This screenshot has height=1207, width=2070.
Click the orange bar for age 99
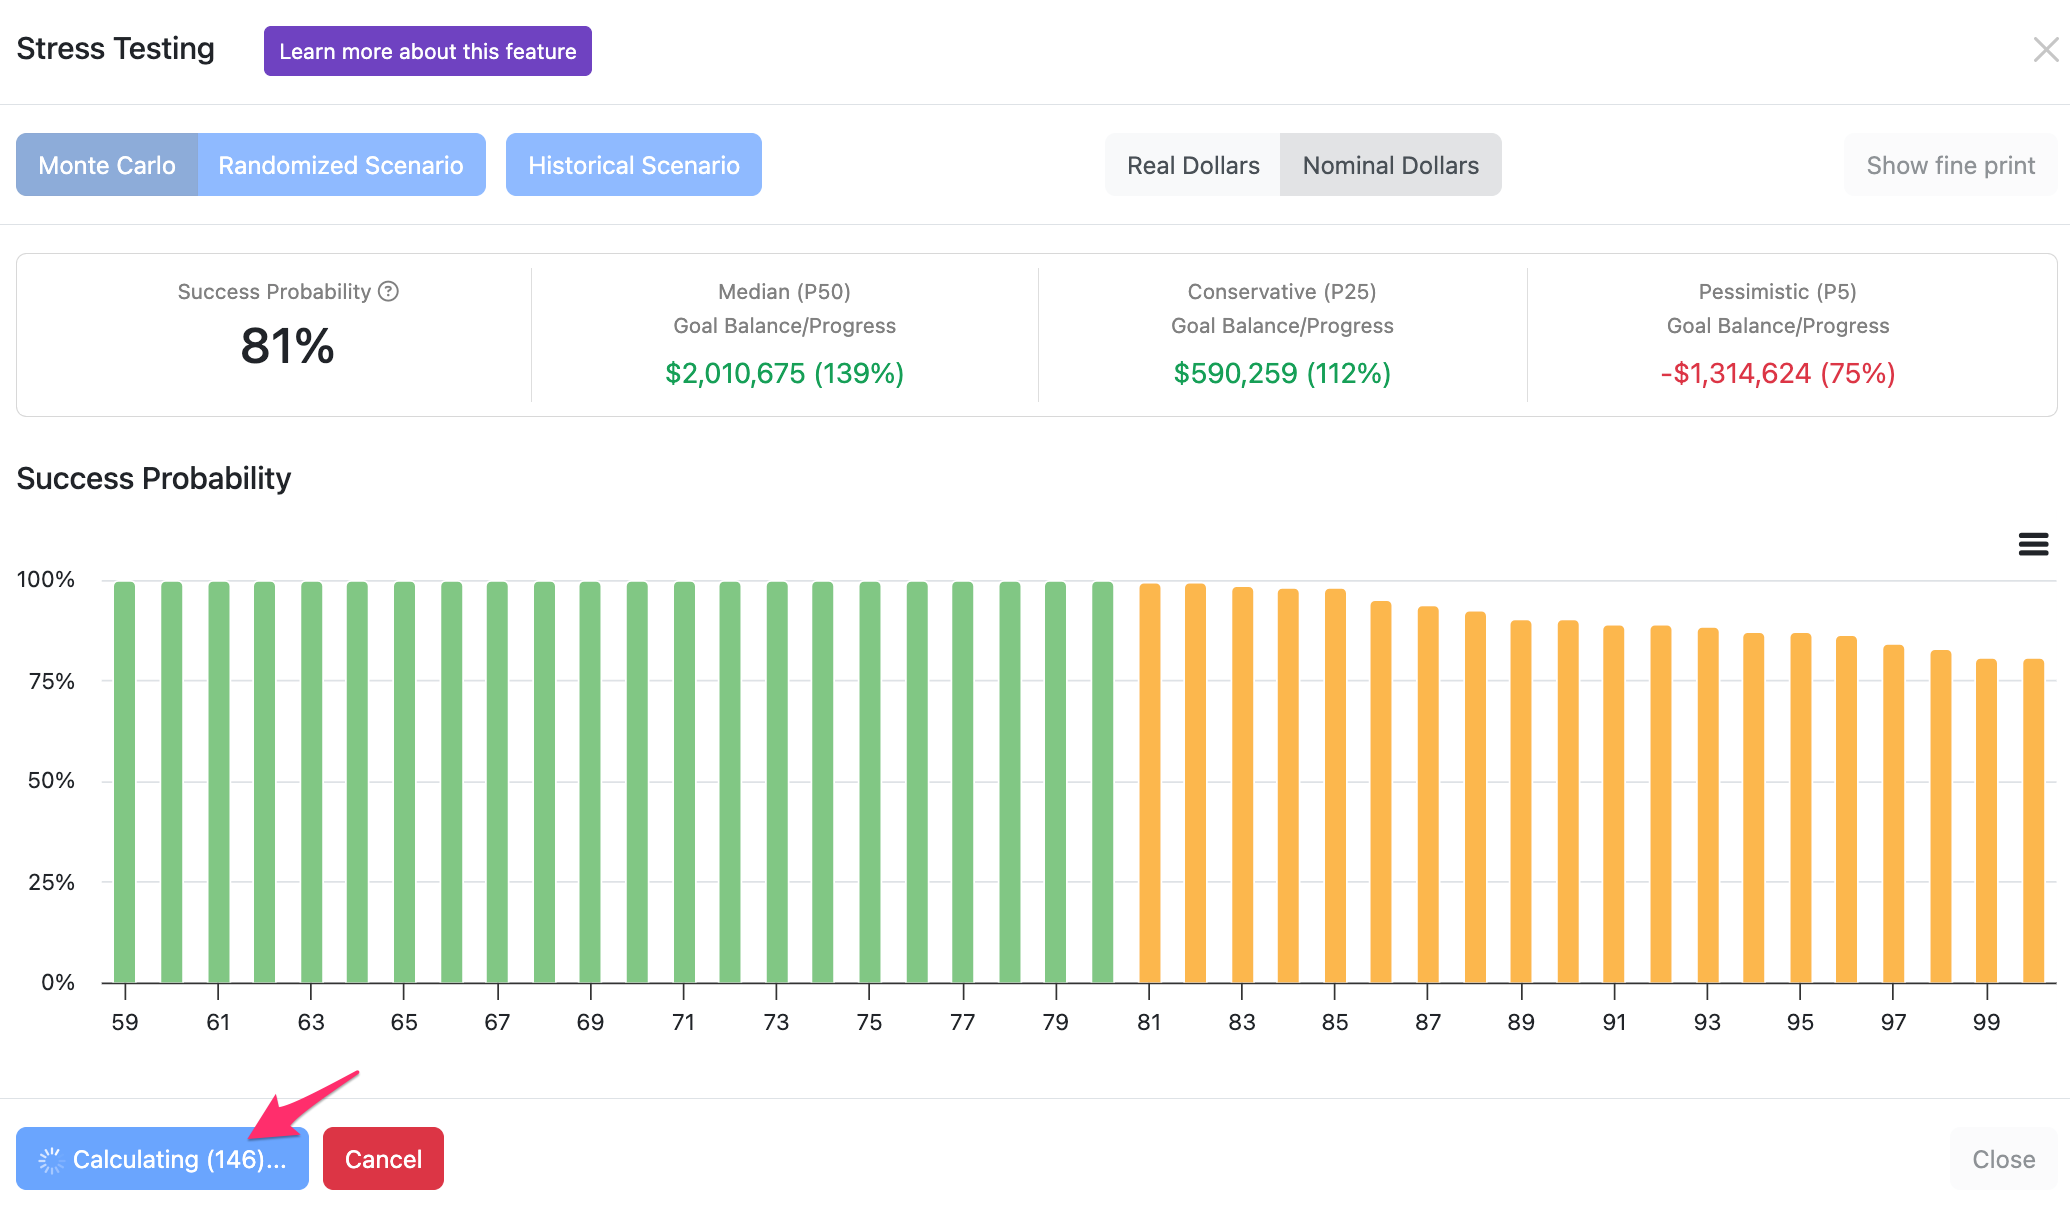pyautogui.click(x=1986, y=821)
